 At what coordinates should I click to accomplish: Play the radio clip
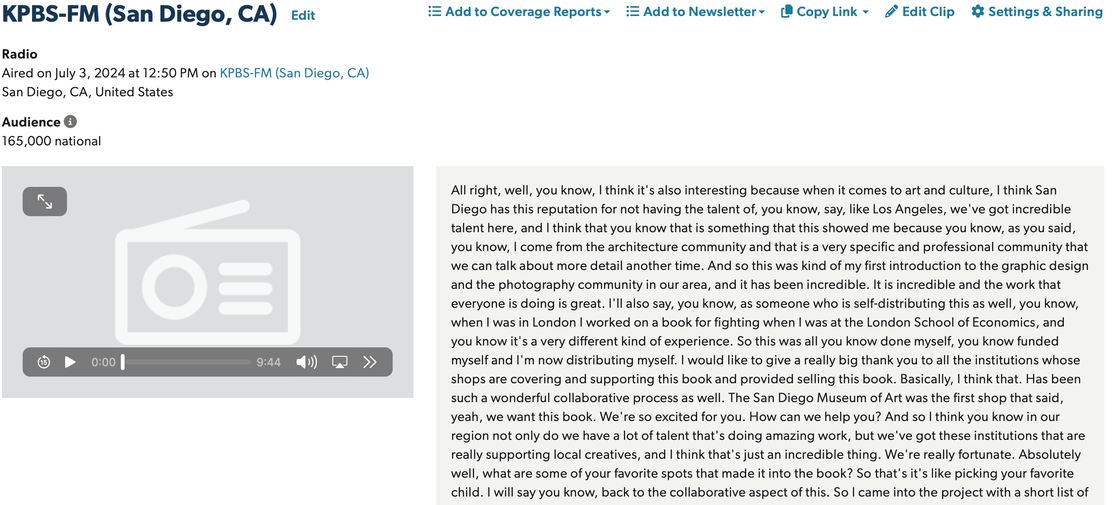point(70,362)
